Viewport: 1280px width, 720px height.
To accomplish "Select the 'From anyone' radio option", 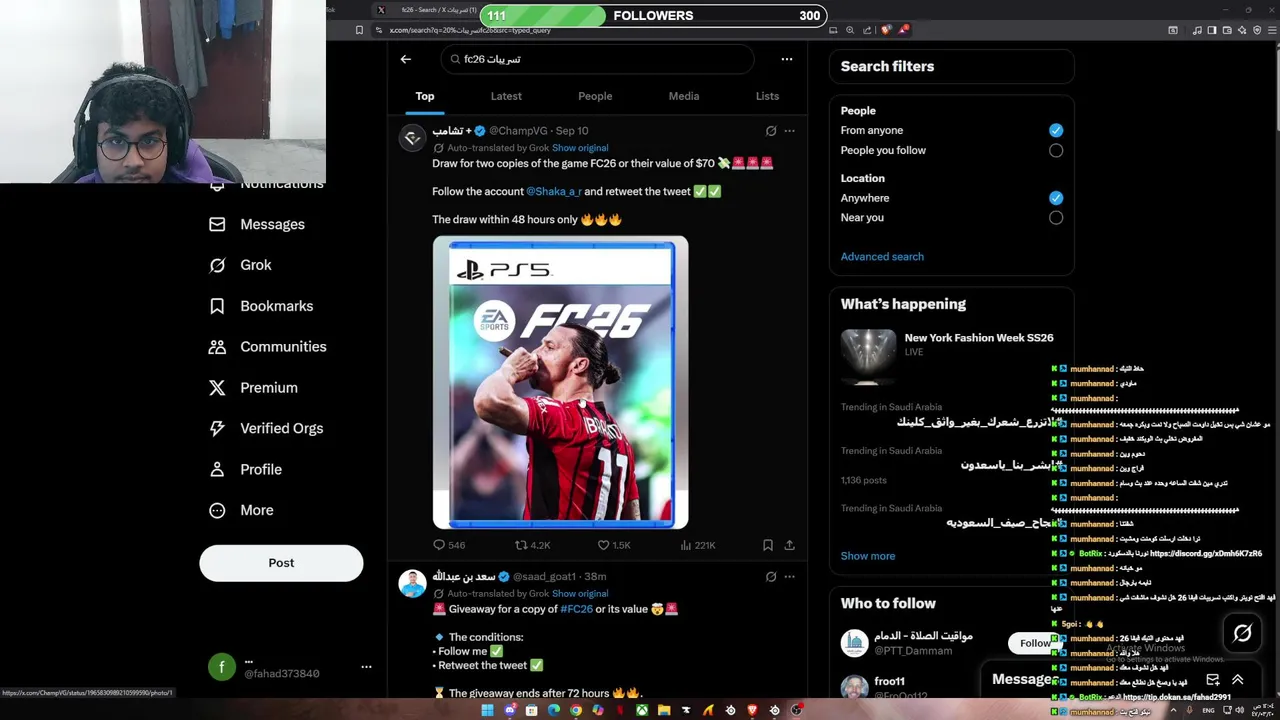I will pyautogui.click(x=1056, y=130).
